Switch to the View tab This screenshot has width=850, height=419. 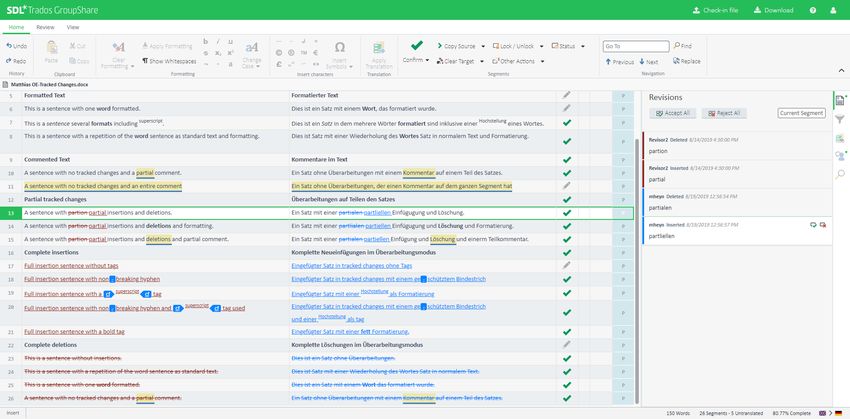pos(73,27)
